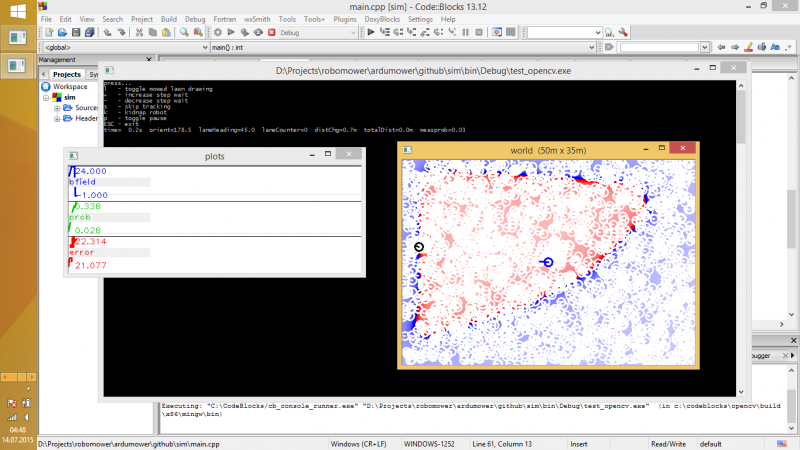This screenshot has height=450, width=800.
Task: Click the highlighter pen icon
Action: (748, 47)
